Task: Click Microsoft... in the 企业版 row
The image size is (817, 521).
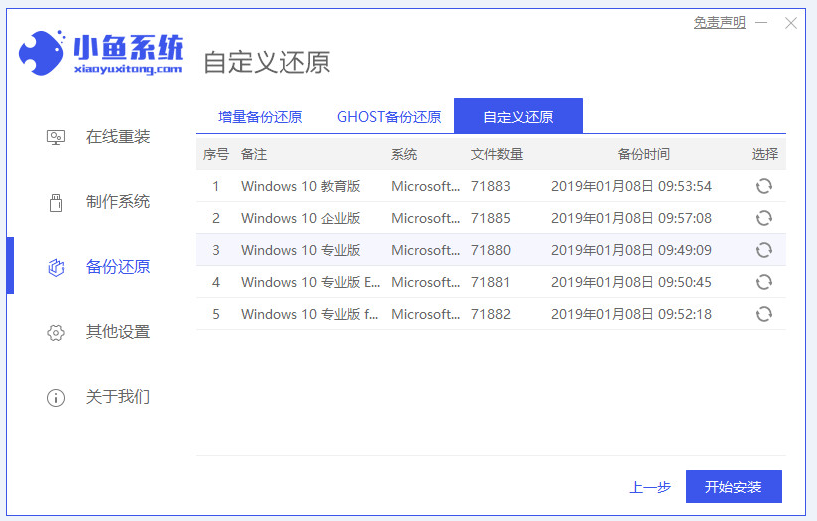Action: tap(426, 218)
